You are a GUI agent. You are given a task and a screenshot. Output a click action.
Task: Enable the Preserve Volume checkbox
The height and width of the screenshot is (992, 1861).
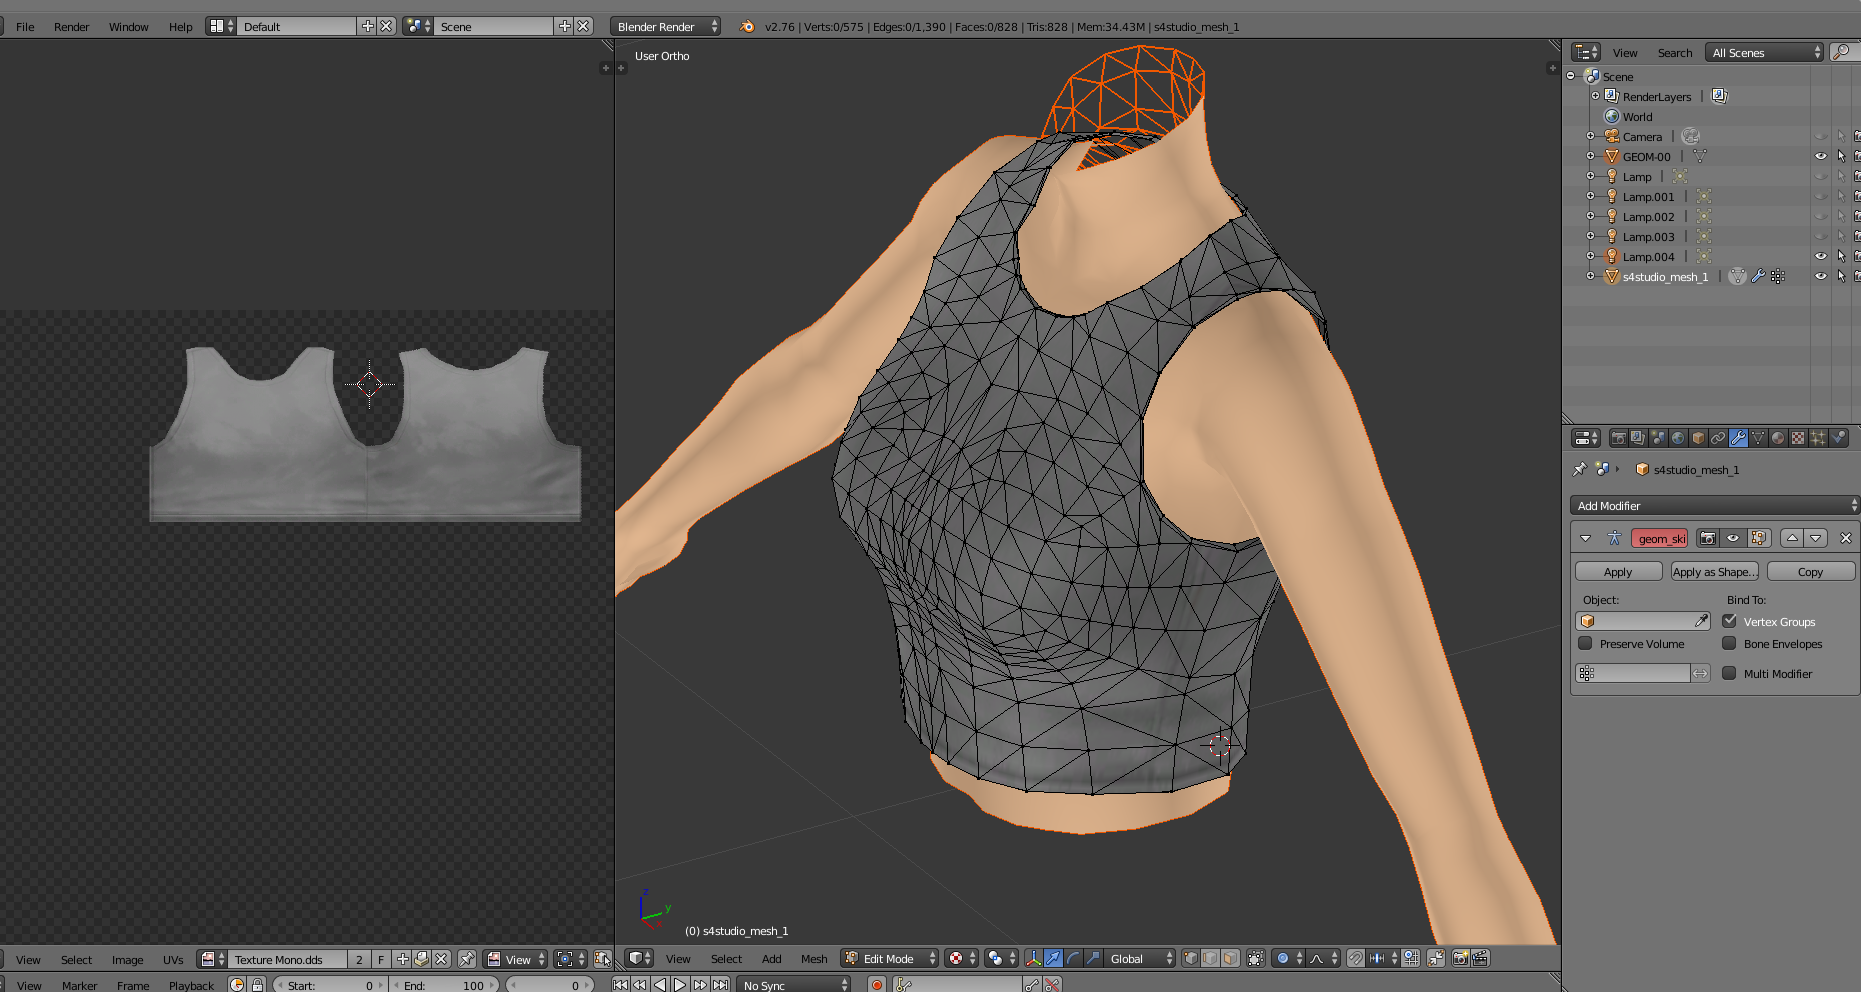click(x=1586, y=643)
